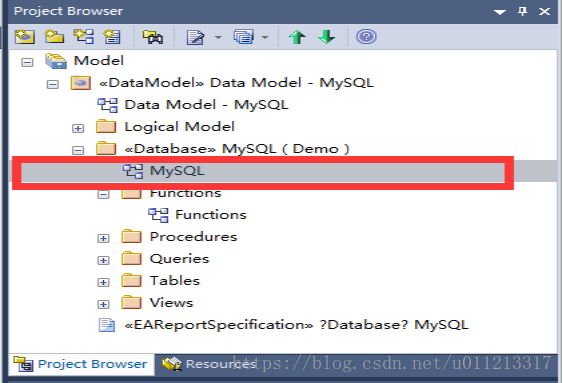Select «DataModel» Data Model - MySQL package

236,83
